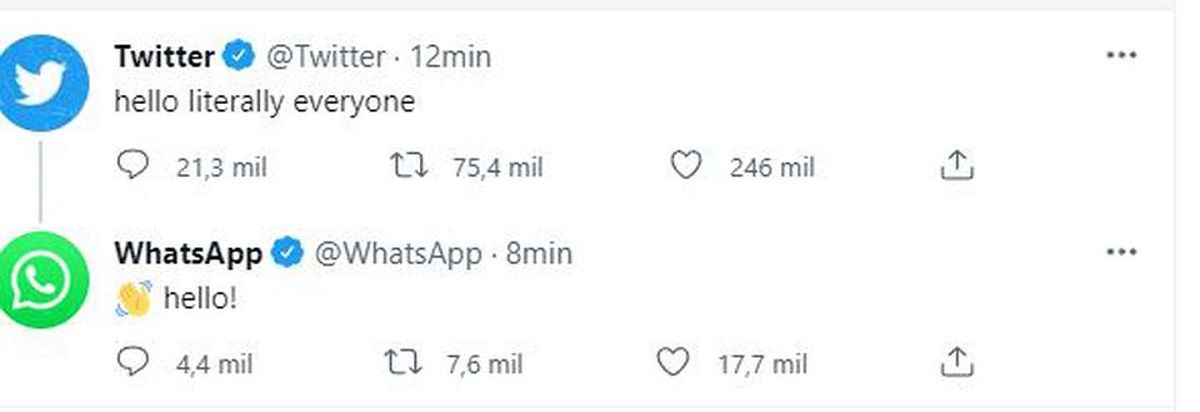1200x412 pixels.
Task: Click the 246 mil likes count
Action: (x=772, y=168)
